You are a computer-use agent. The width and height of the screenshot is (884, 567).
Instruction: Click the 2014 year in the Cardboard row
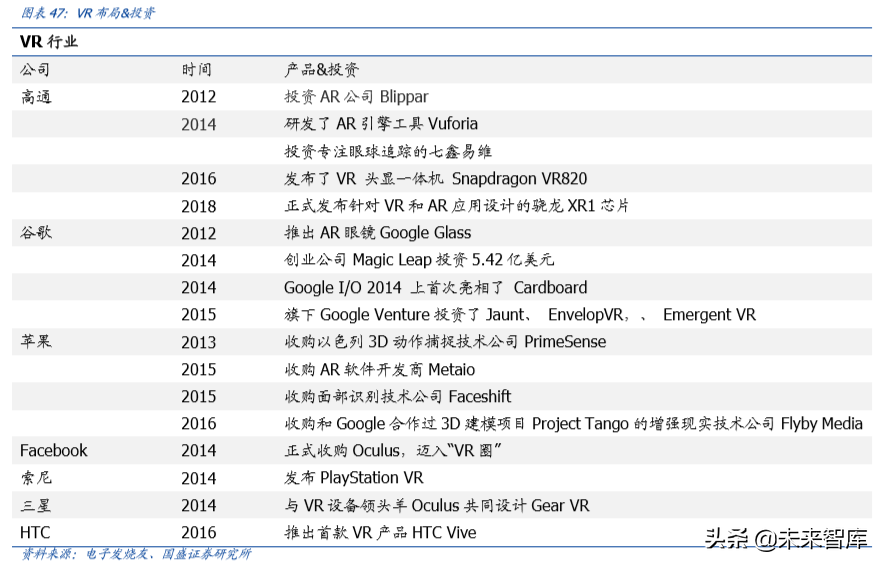tap(198, 288)
